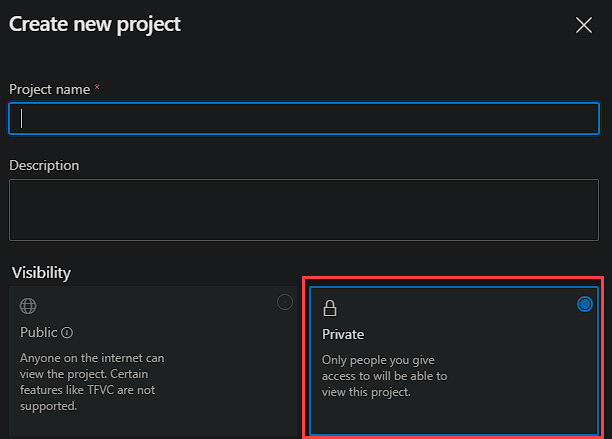Open the info icon beside Public

pos(67,333)
